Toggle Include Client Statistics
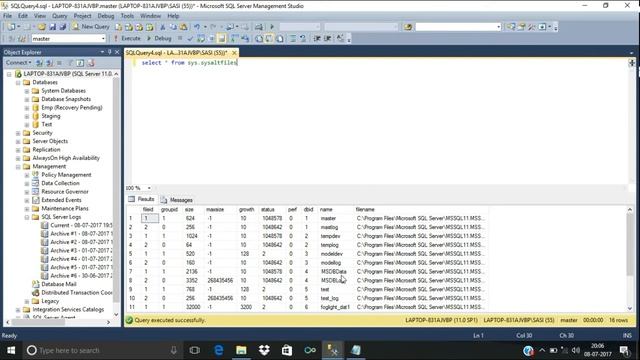Viewport: 640px width, 360px height. click(x=245, y=38)
